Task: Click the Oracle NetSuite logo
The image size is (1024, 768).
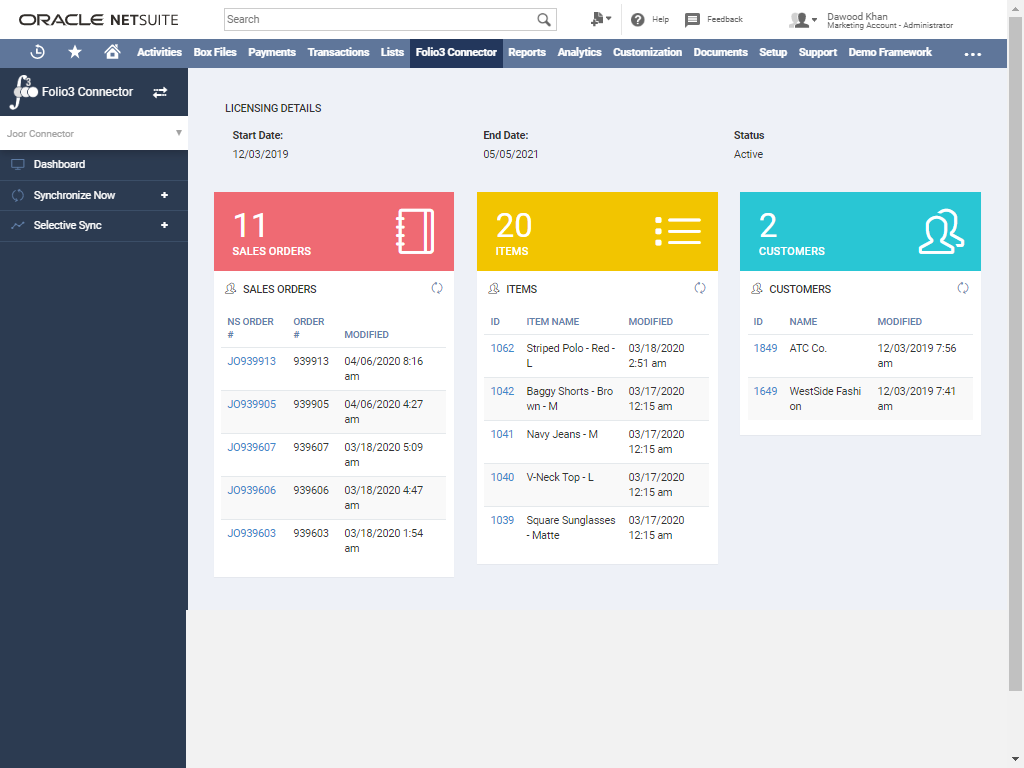Action: point(99,20)
